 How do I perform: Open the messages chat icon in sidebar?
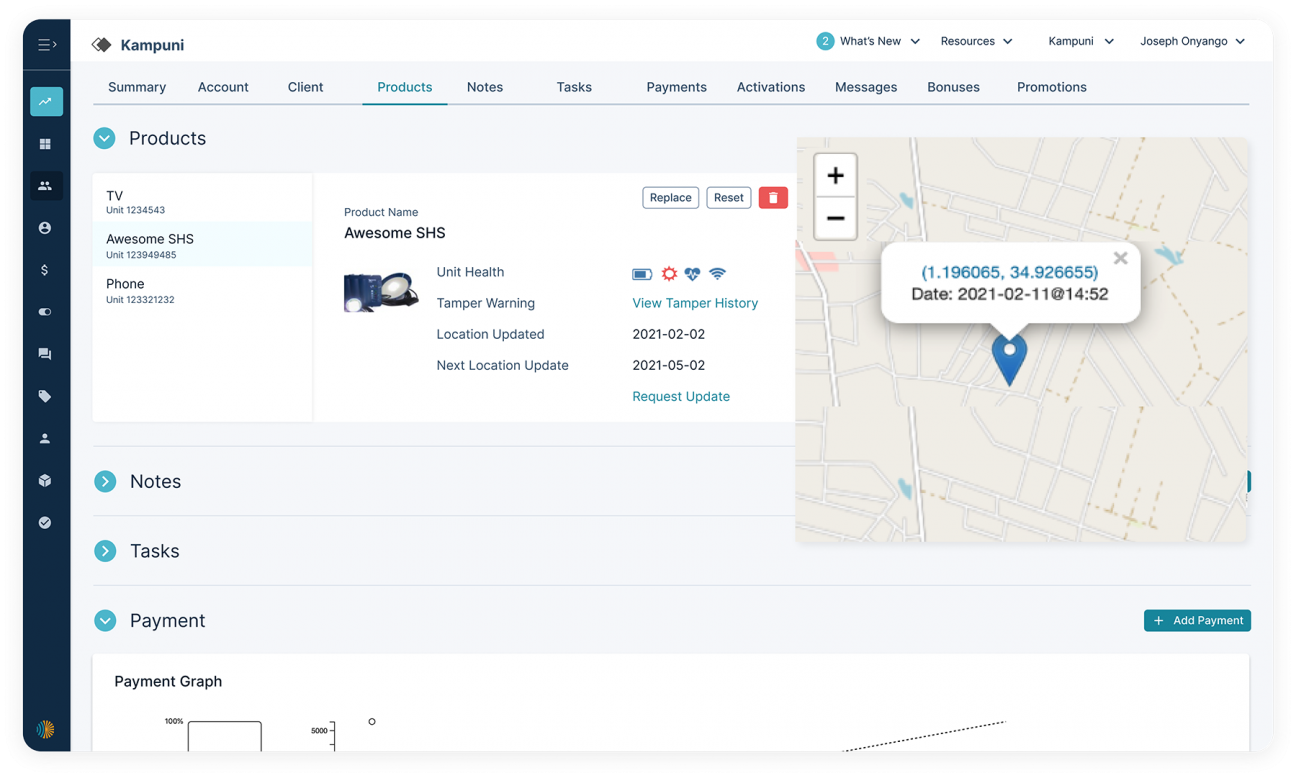click(x=46, y=353)
